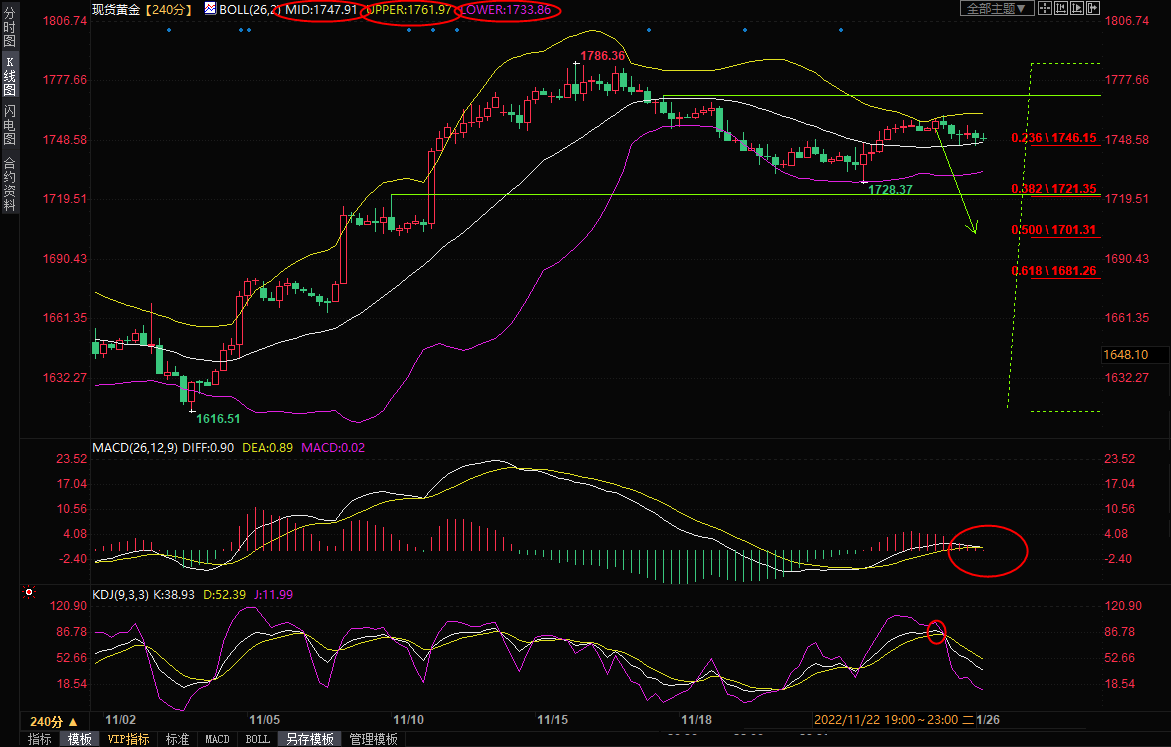Apply the 标准 template

pyautogui.click(x=177, y=739)
